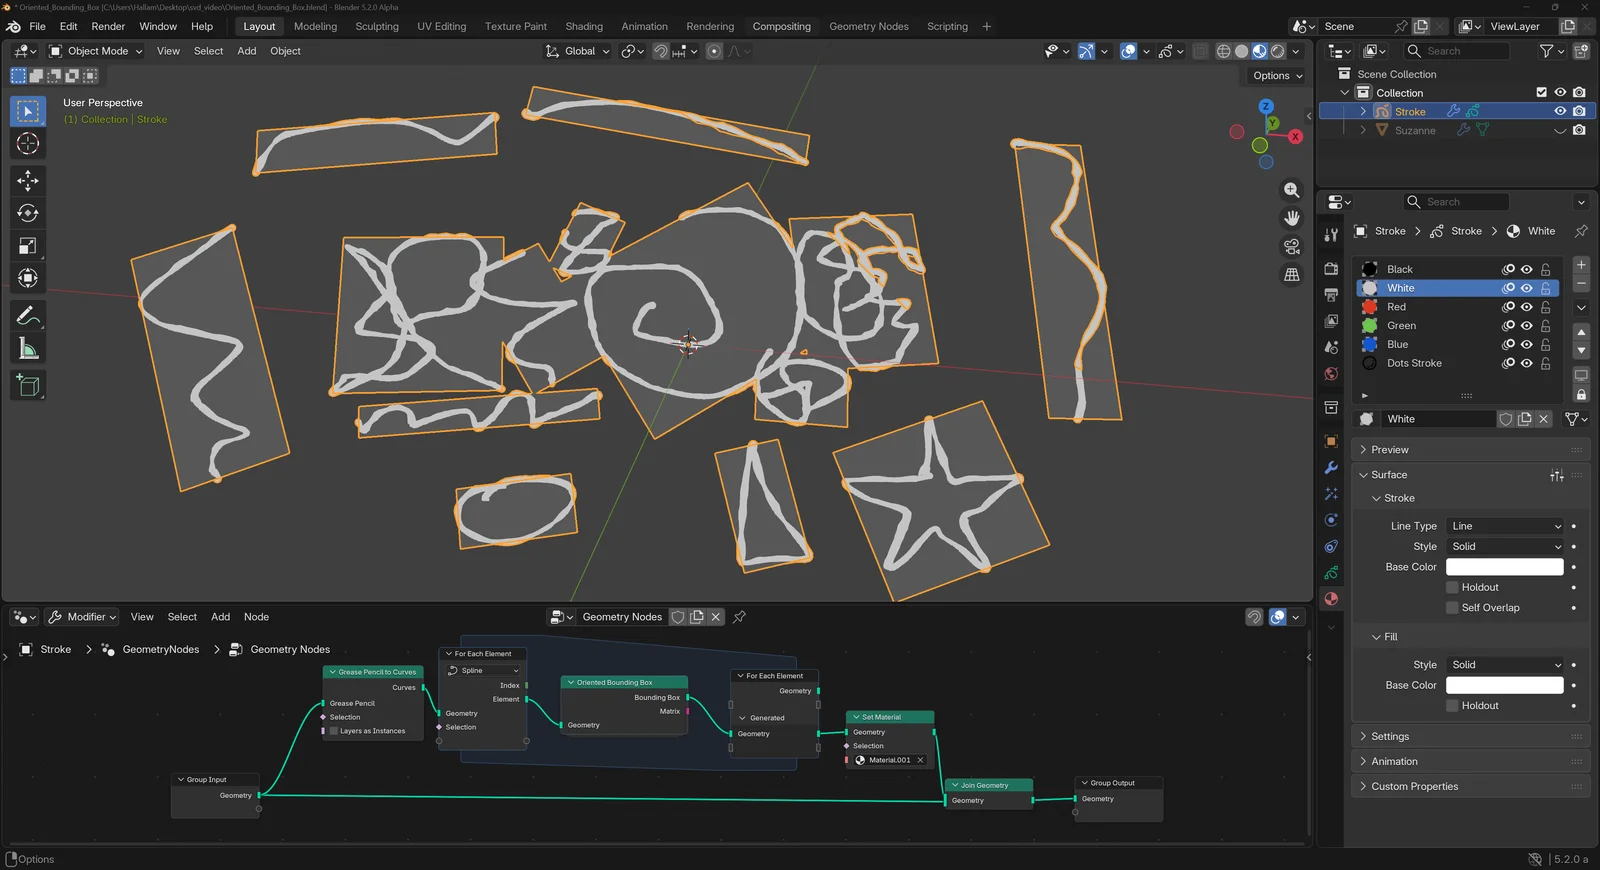The height and width of the screenshot is (870, 1600).
Task: Open the Modifier editor type button
Action: [83, 617]
